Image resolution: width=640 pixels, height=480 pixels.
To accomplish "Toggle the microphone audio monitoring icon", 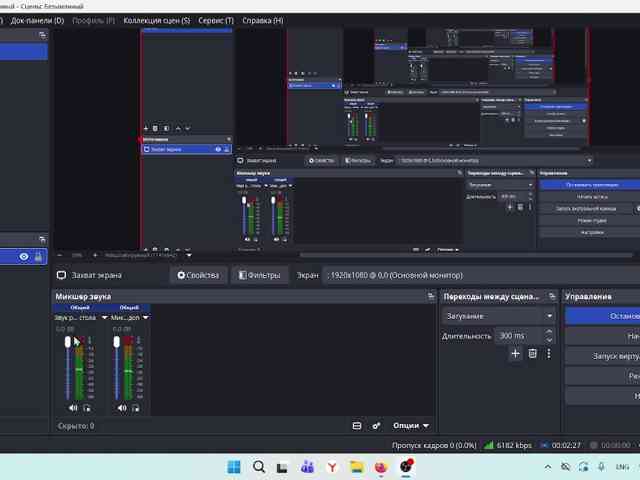I will pos(136,408).
